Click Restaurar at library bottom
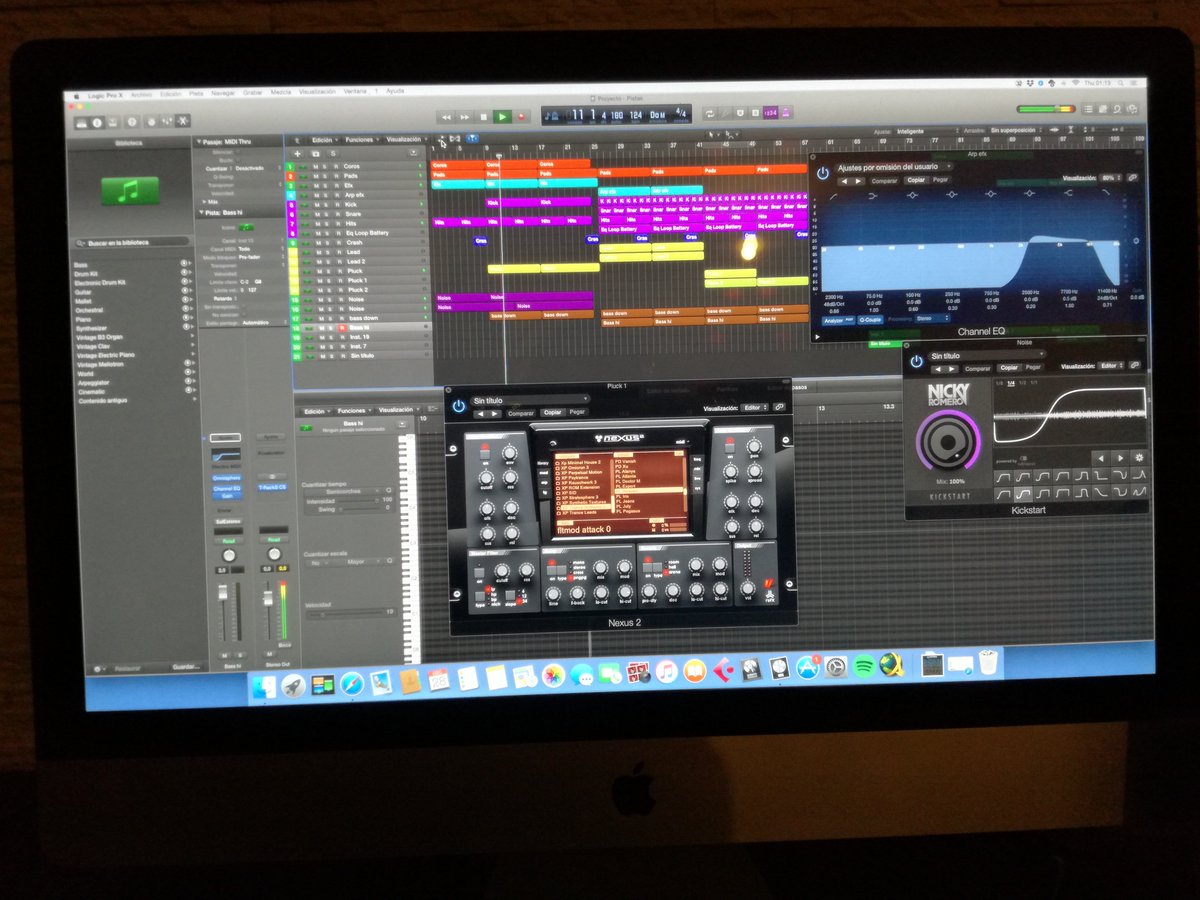Image resolution: width=1200 pixels, height=900 pixels. [x=127, y=667]
